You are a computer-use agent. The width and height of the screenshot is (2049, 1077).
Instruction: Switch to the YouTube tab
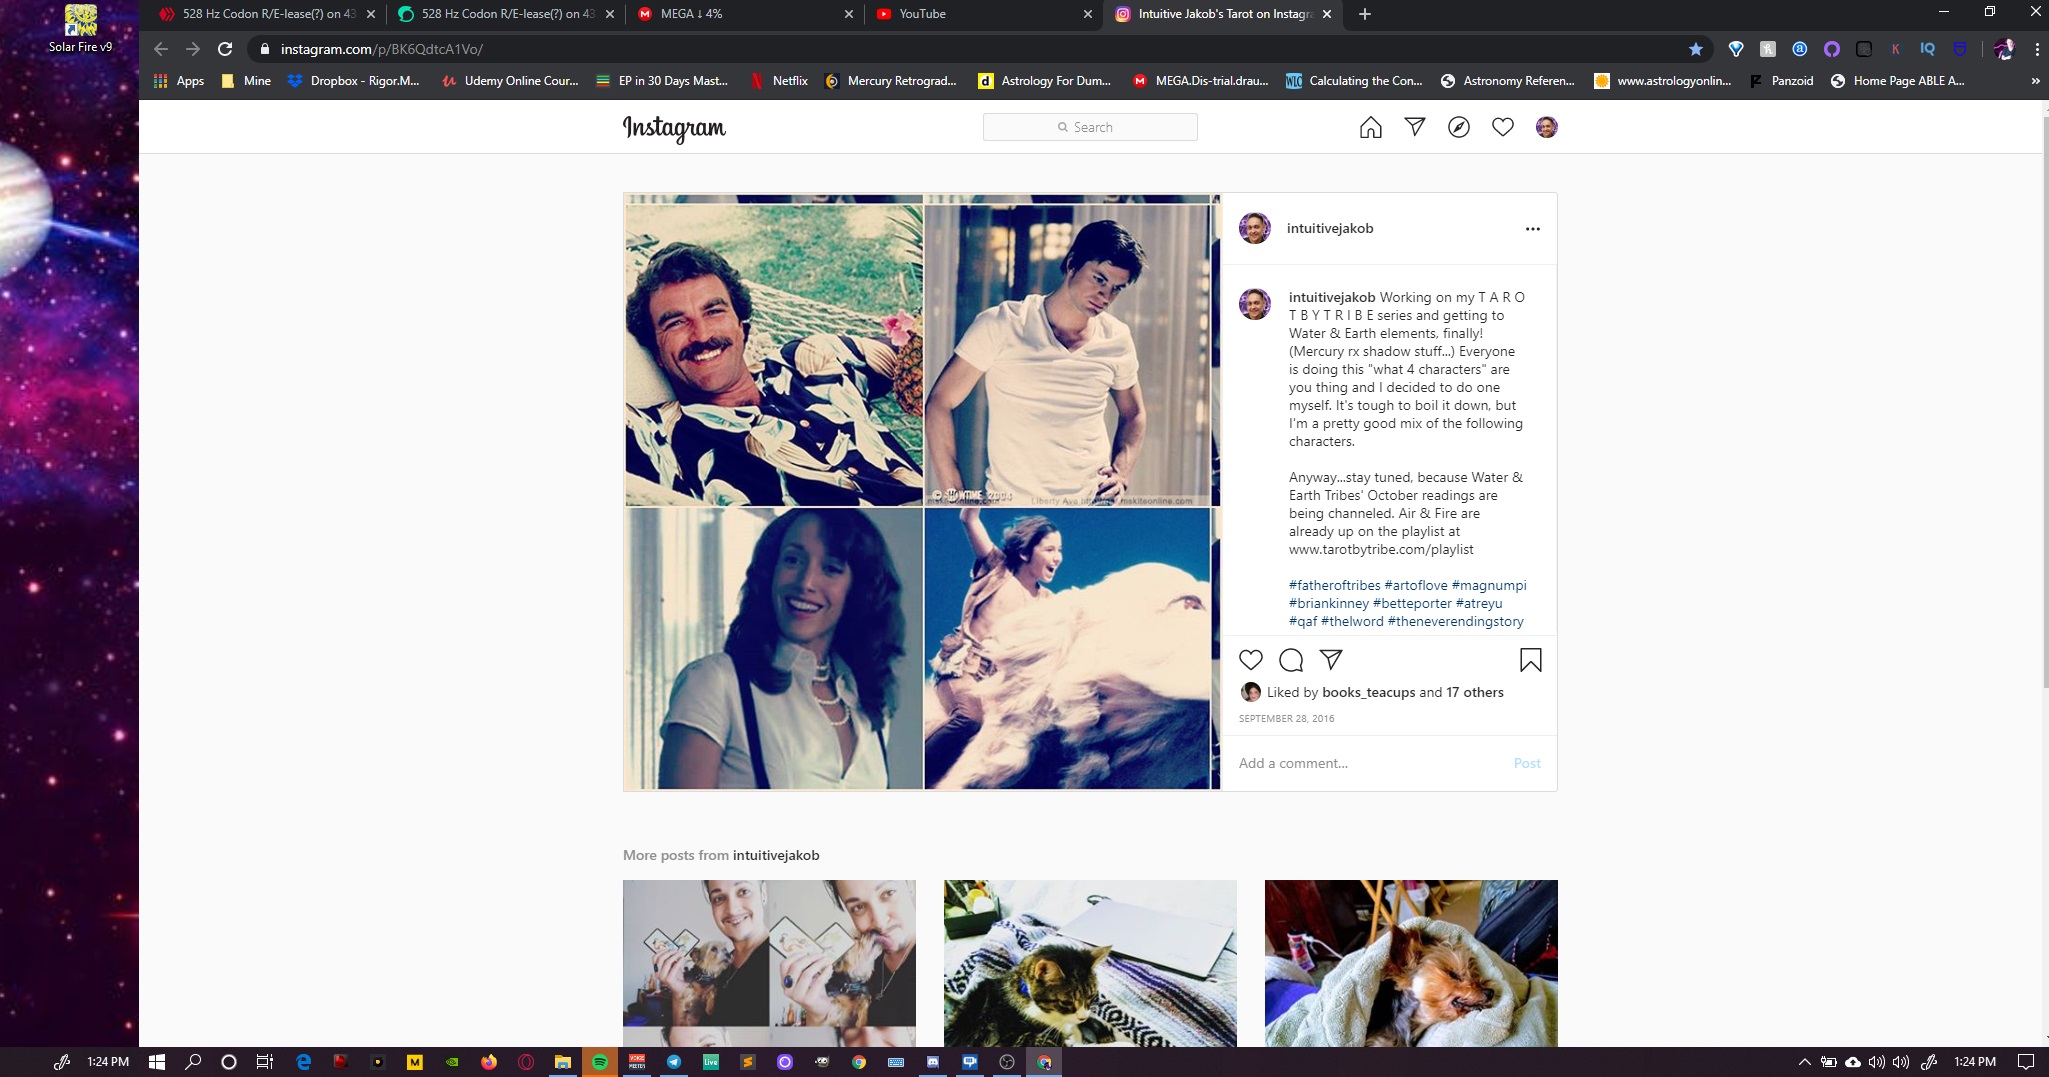[x=984, y=14]
